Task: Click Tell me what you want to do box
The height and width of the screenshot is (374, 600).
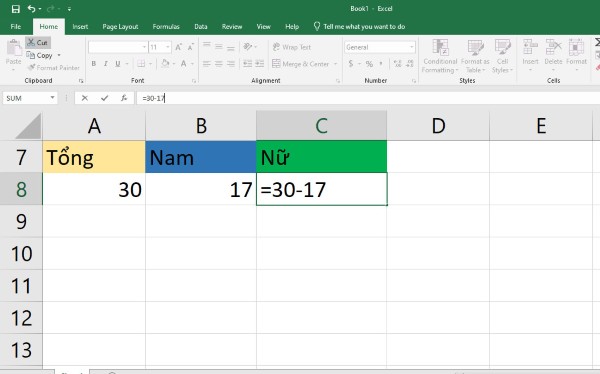Action: [x=359, y=26]
